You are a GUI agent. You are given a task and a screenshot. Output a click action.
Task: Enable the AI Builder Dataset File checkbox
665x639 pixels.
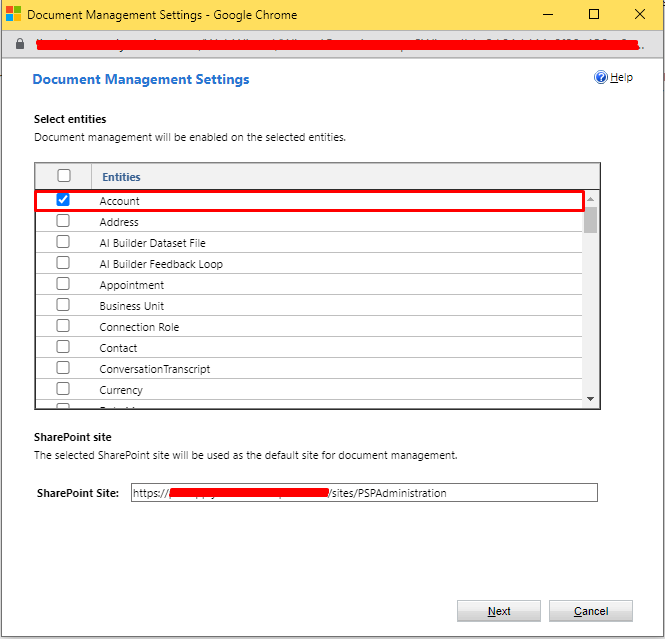63,242
